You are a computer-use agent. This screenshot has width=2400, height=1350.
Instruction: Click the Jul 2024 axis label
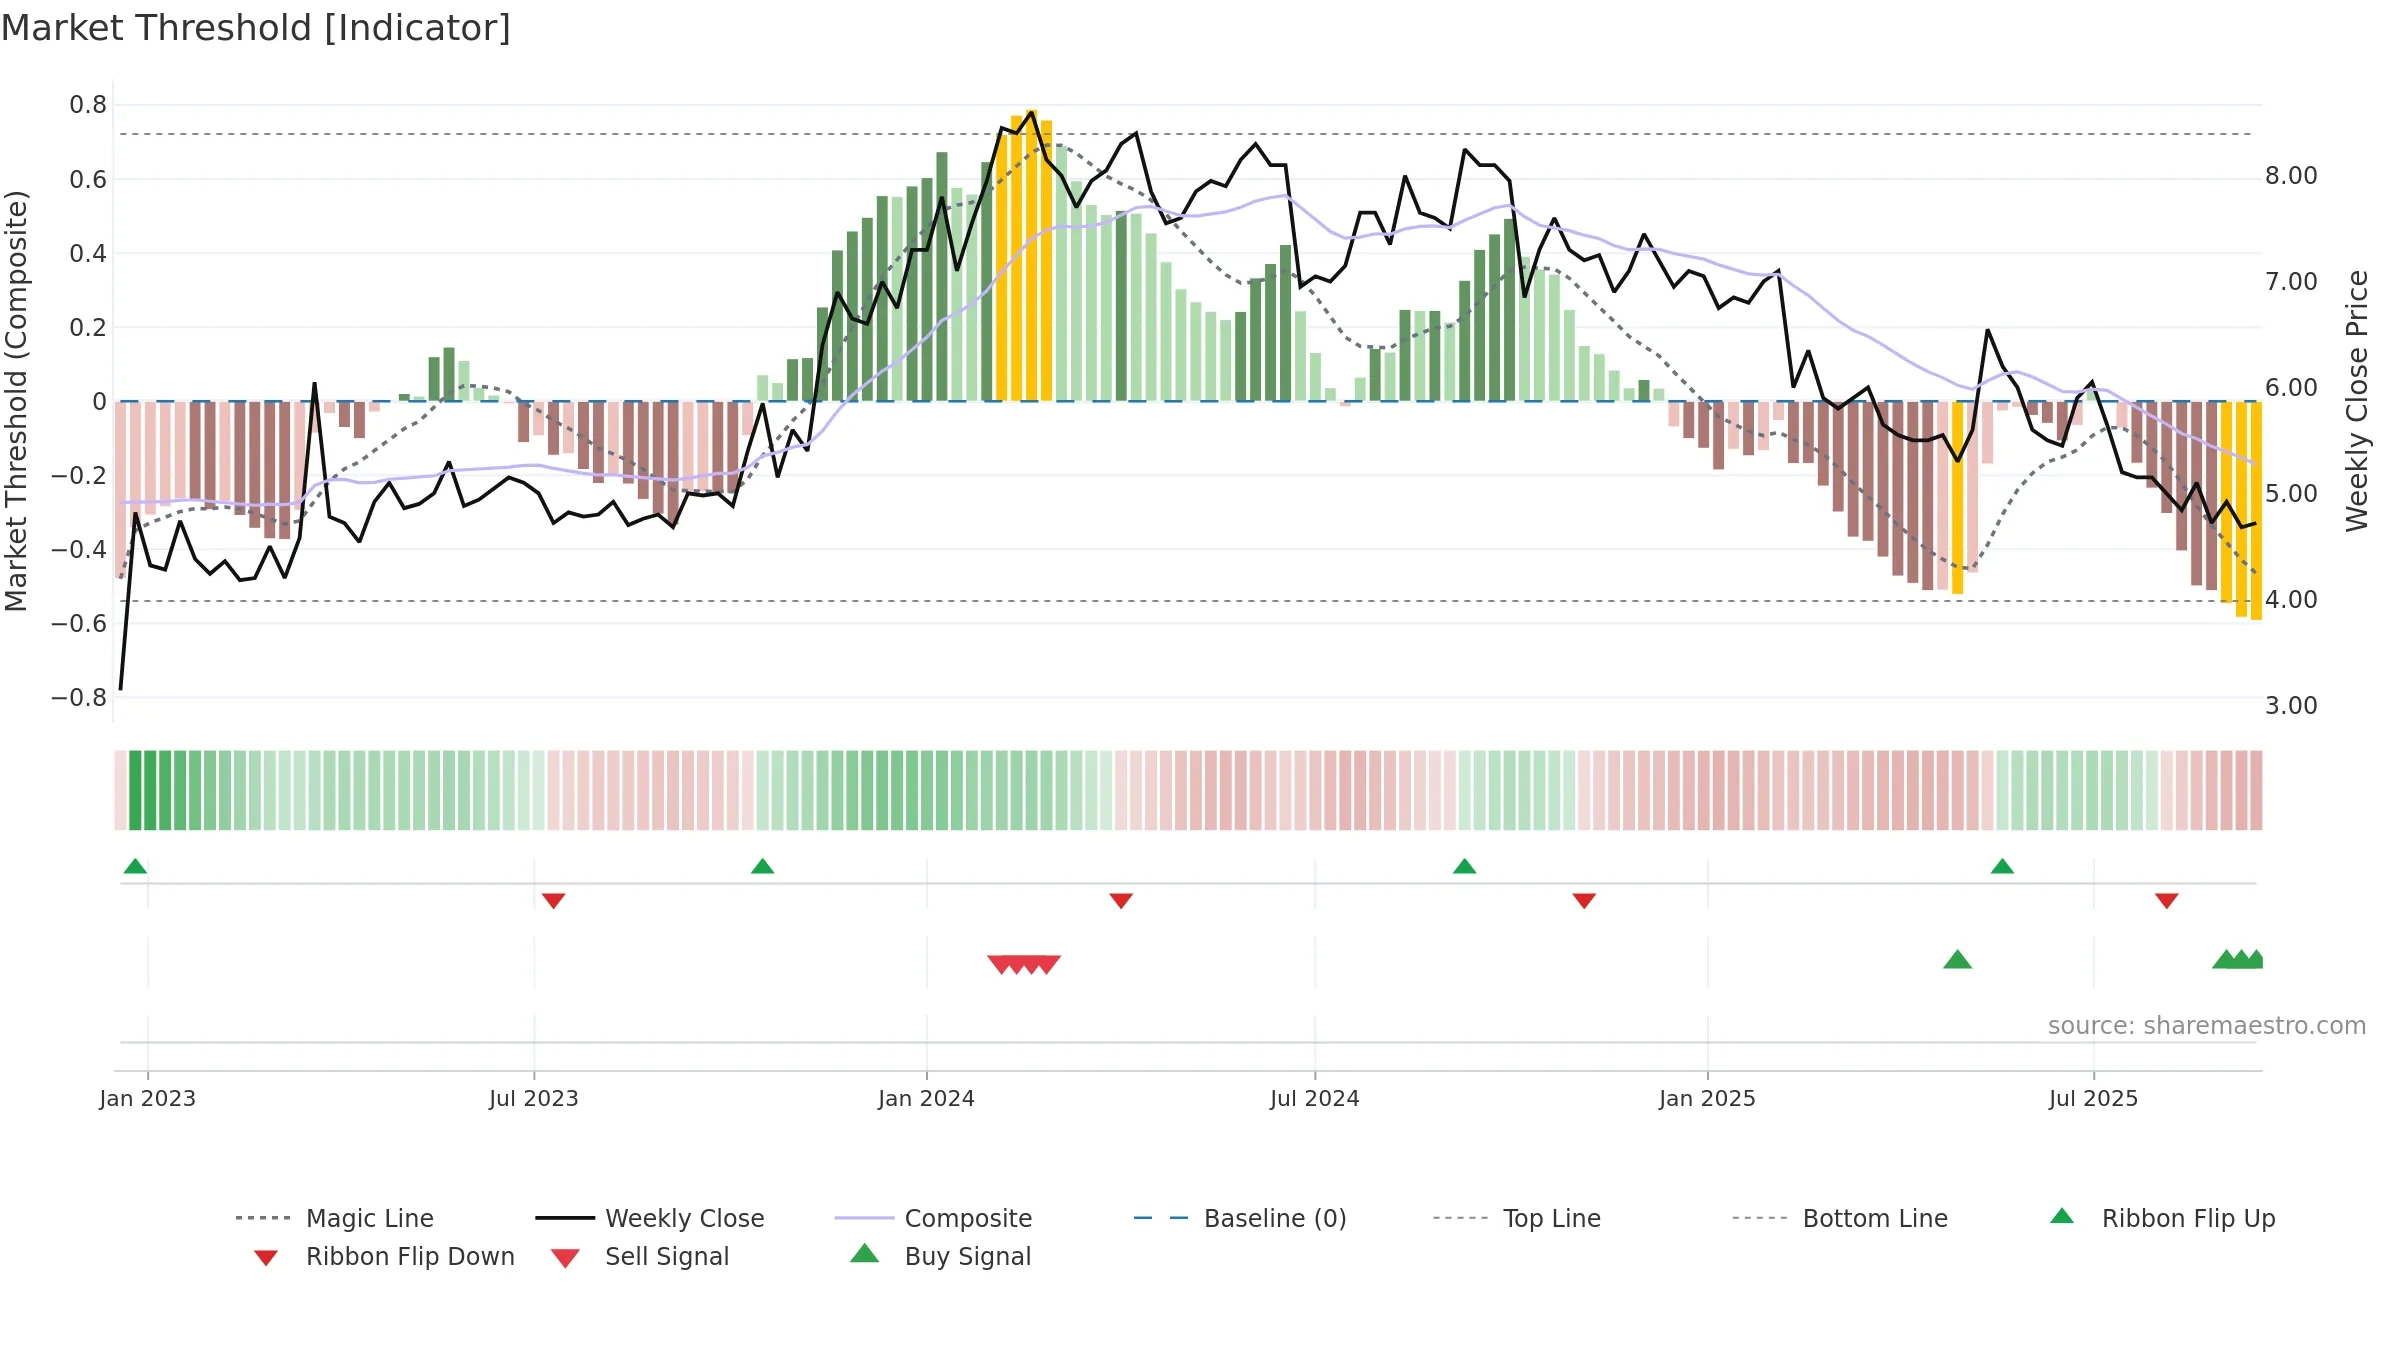(1315, 1099)
